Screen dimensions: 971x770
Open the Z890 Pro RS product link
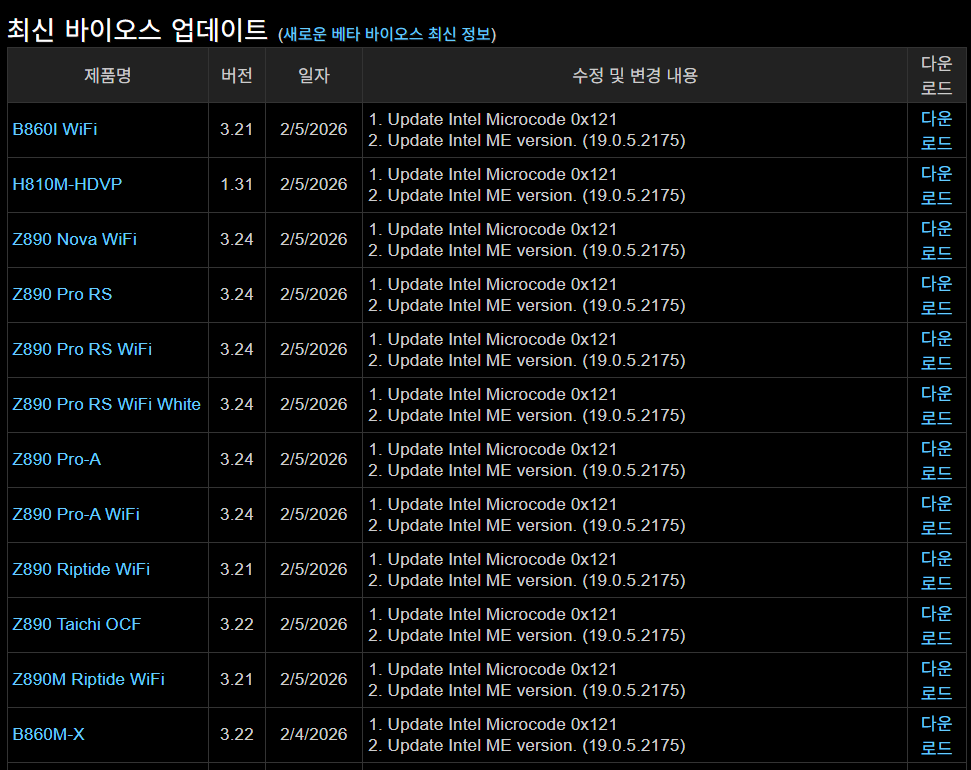point(62,294)
